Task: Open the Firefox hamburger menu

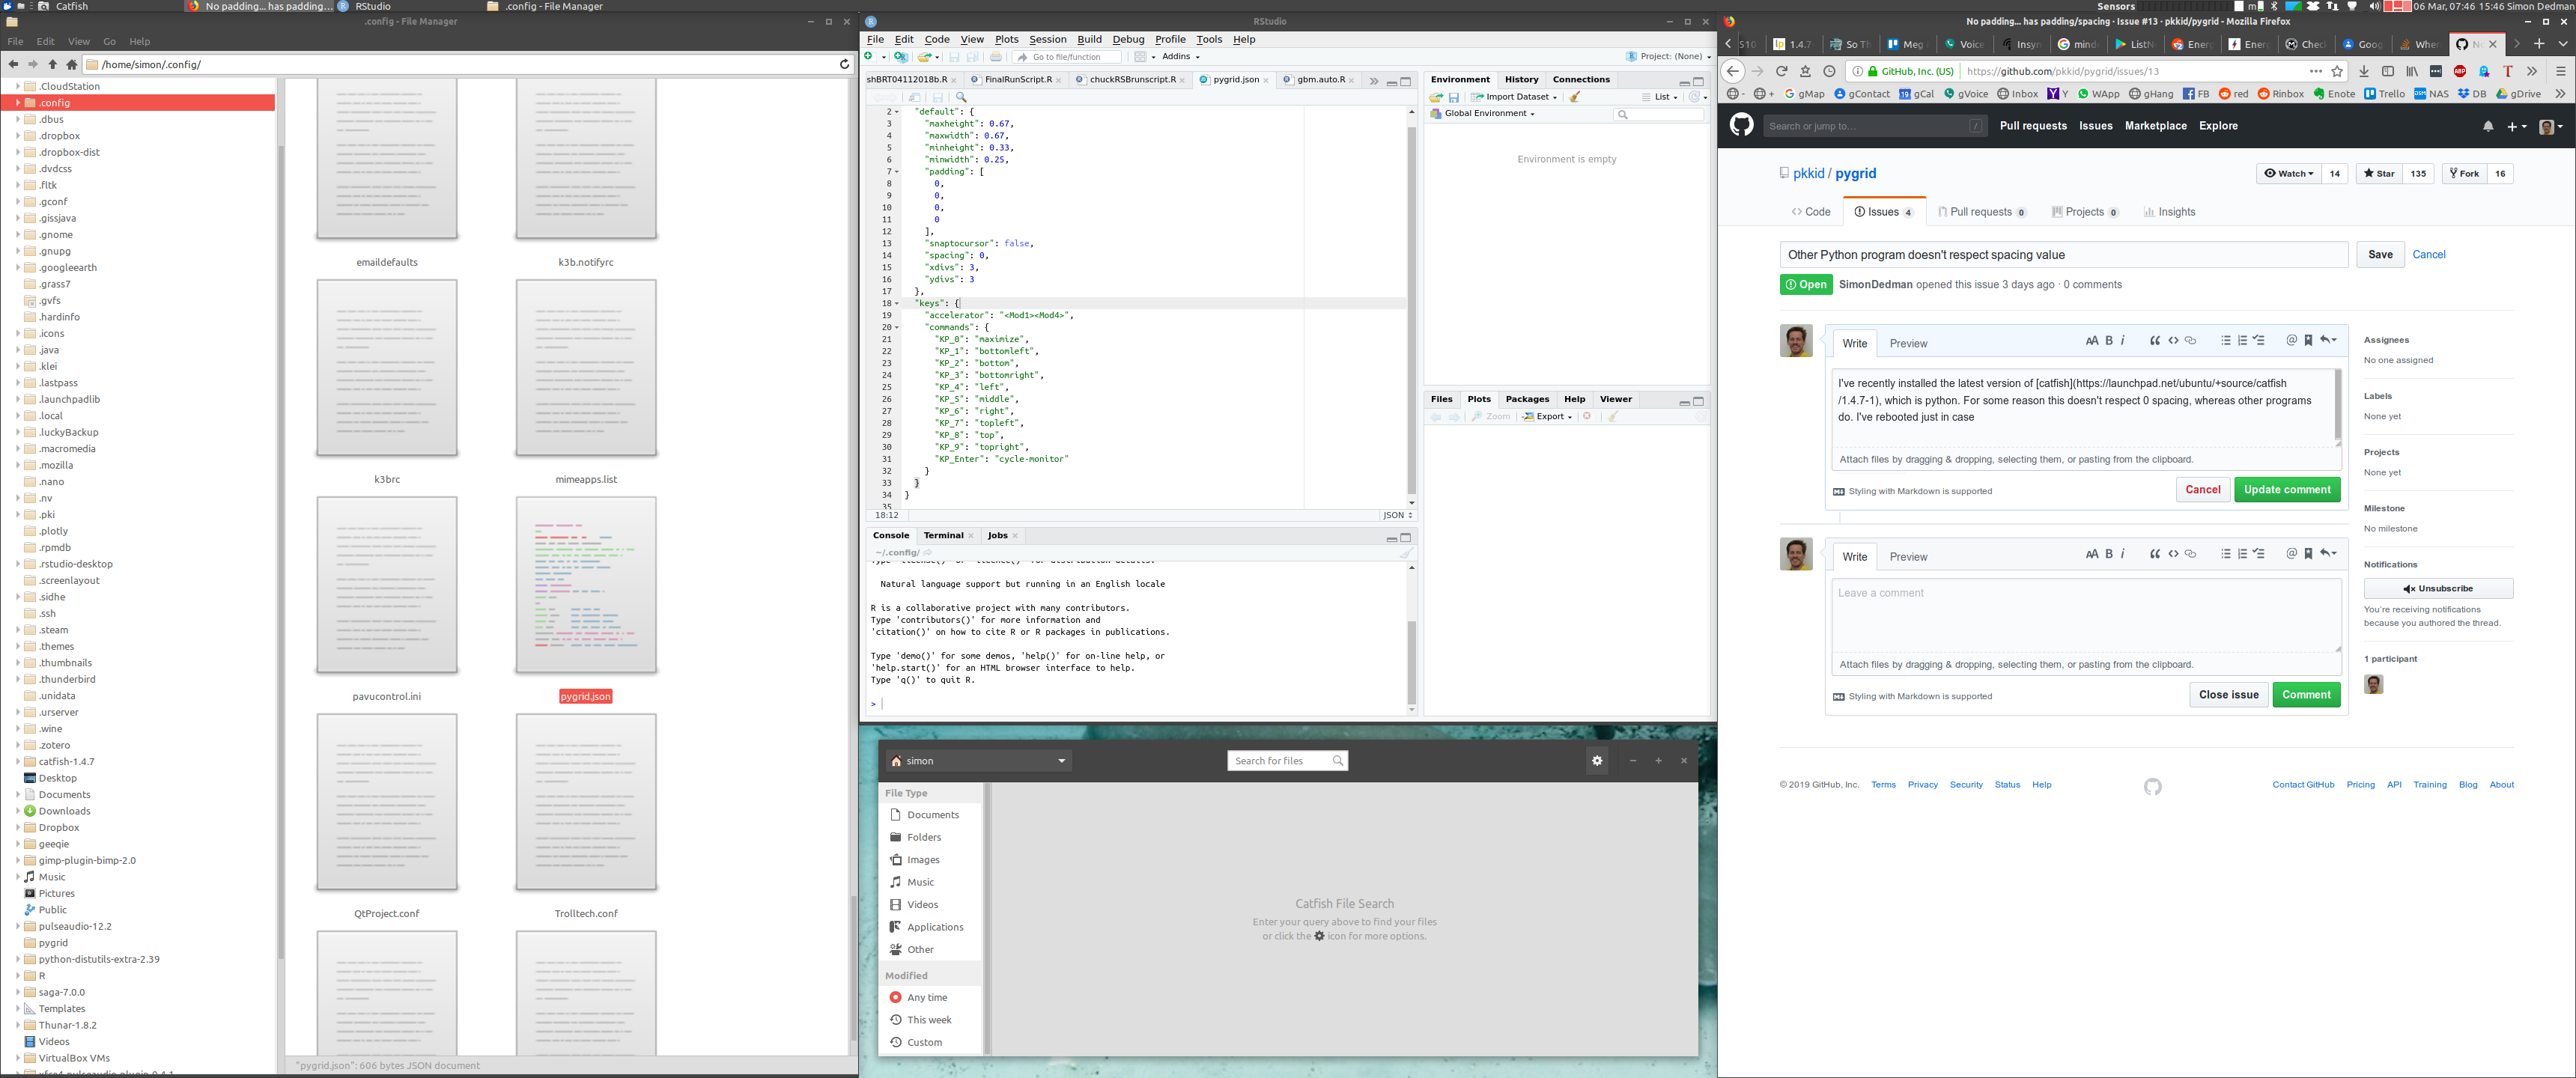Action: 2561,71
